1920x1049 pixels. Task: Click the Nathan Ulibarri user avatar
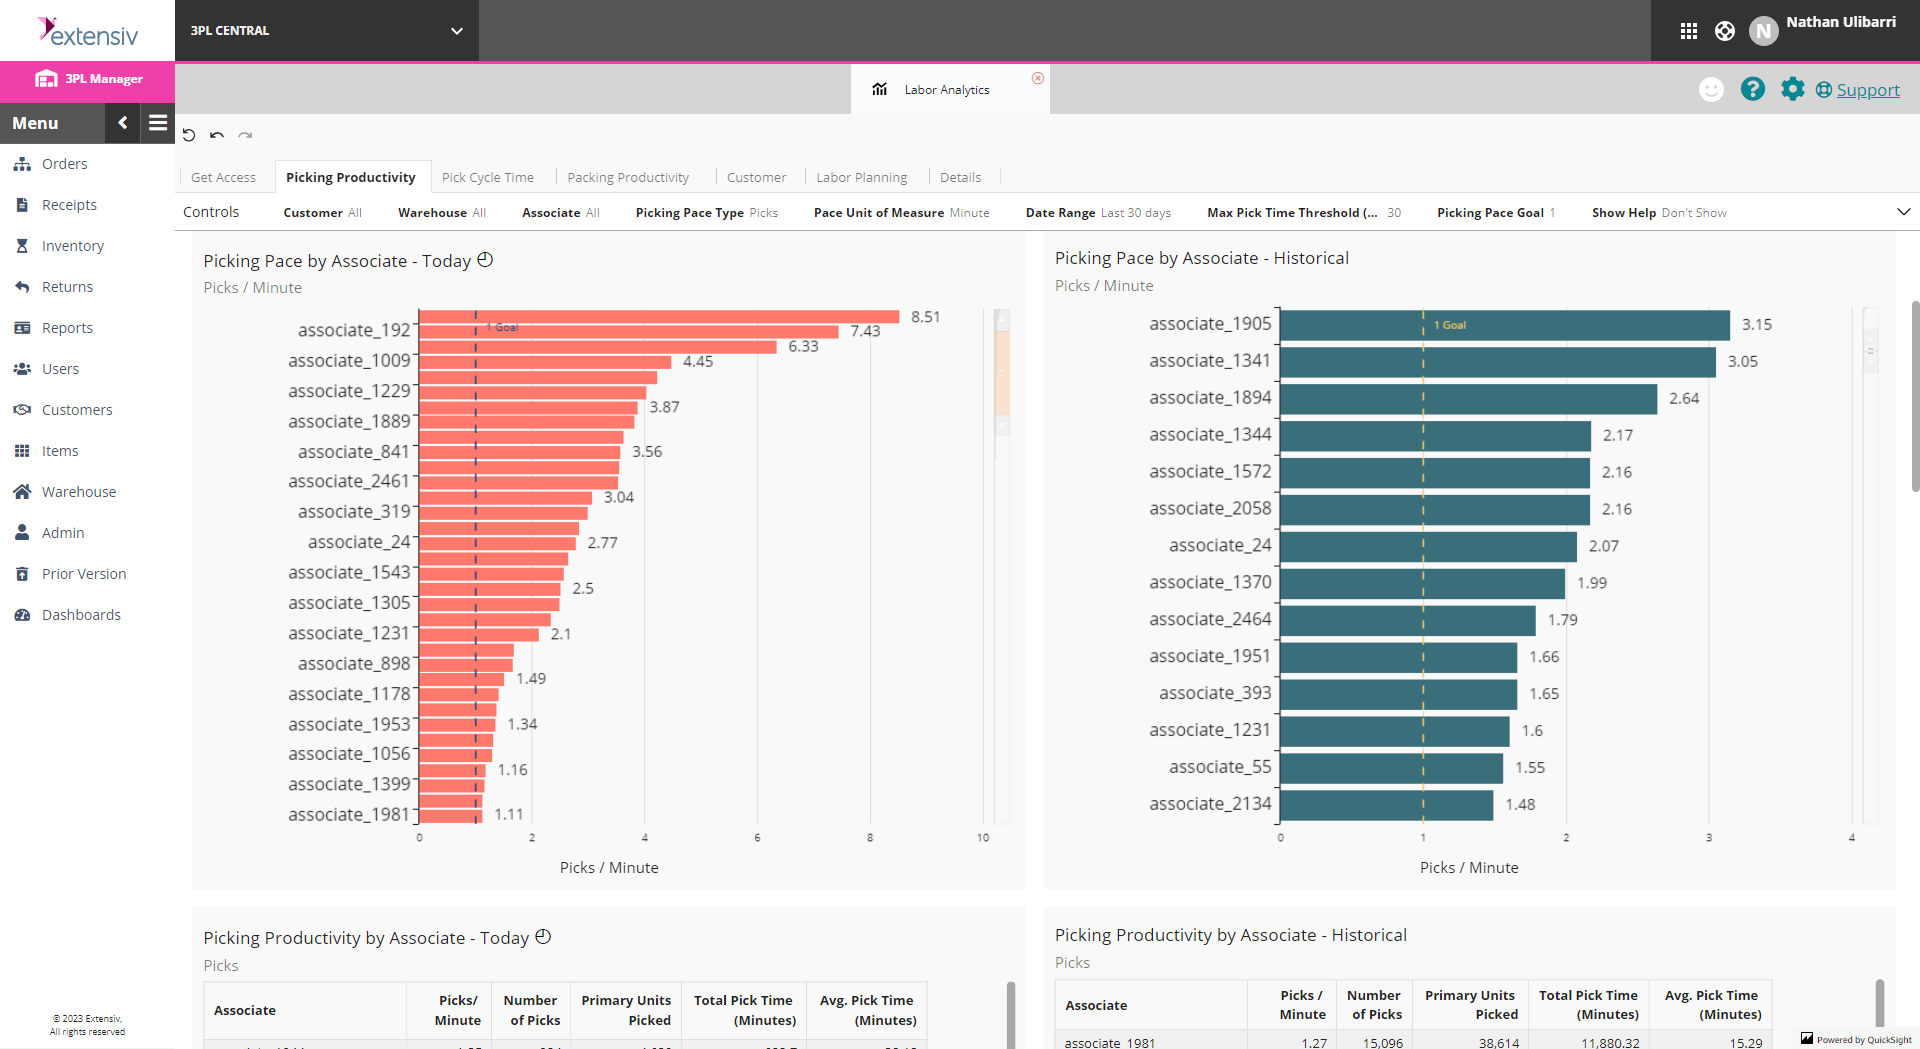[x=1763, y=30]
